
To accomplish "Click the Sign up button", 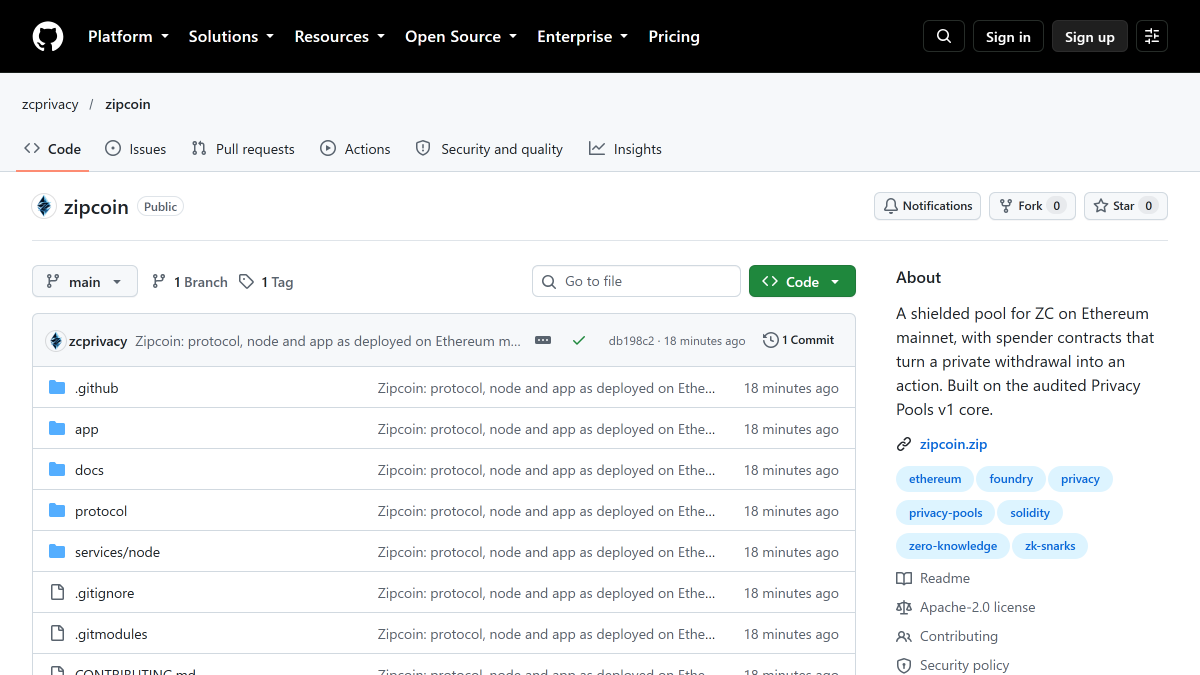I will (x=1090, y=36).
